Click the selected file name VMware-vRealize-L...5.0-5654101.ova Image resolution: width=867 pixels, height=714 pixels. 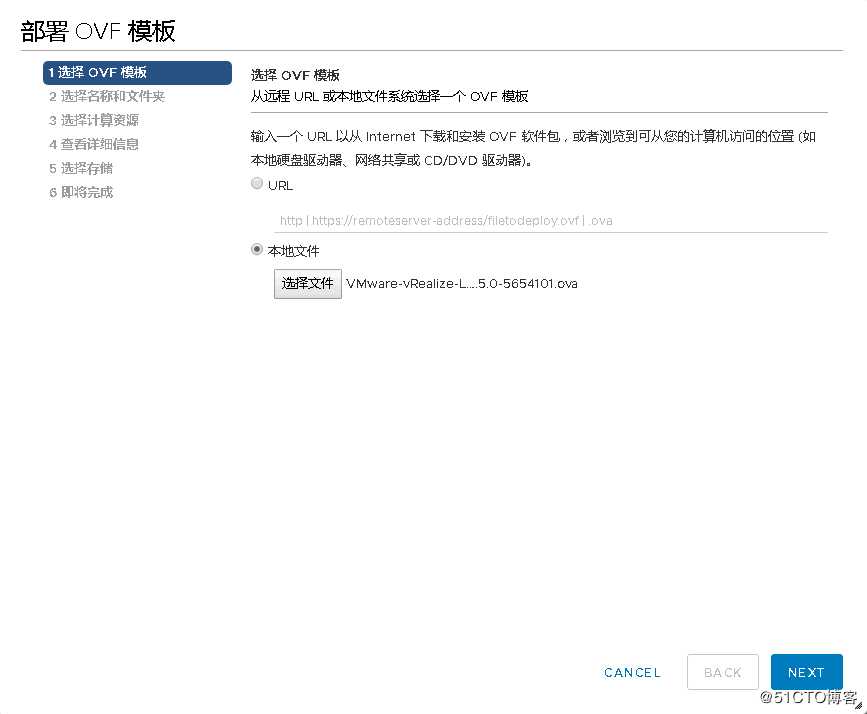coord(462,284)
